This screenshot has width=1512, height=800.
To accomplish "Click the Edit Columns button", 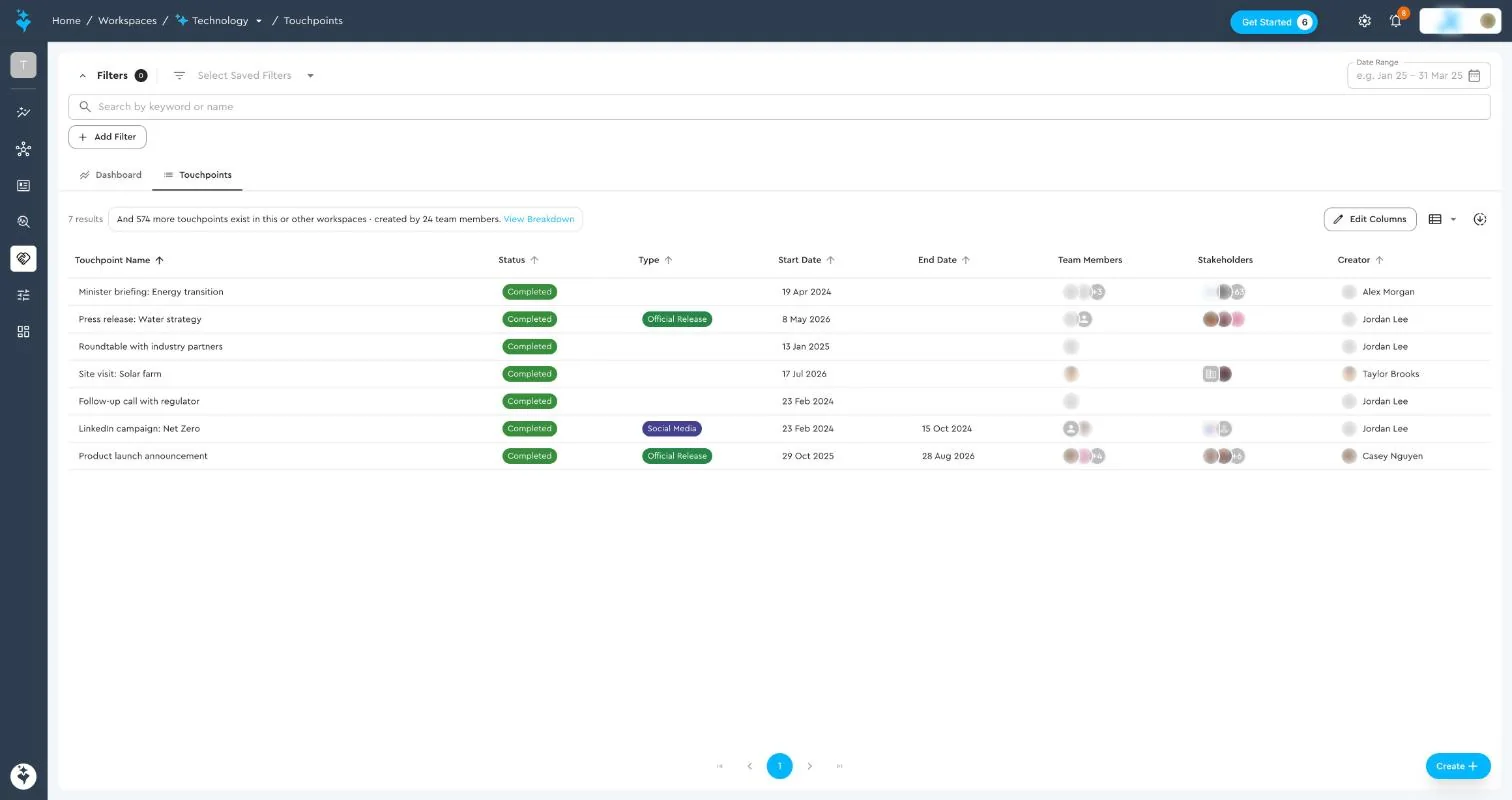I will [1370, 219].
